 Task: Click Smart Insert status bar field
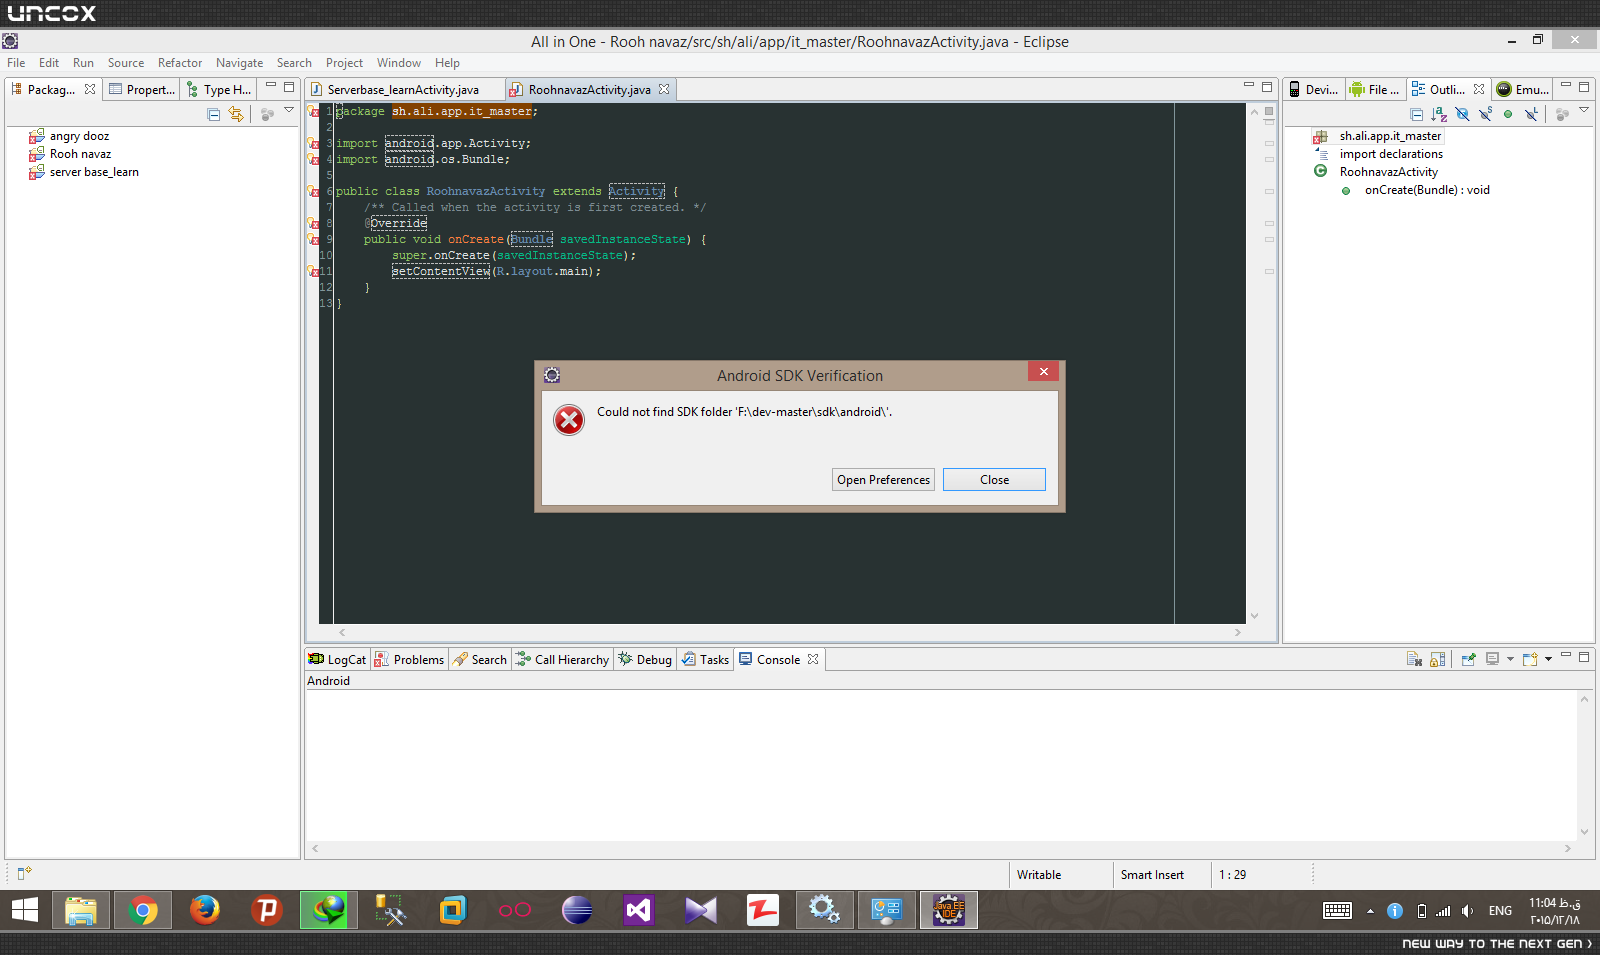click(x=1152, y=875)
